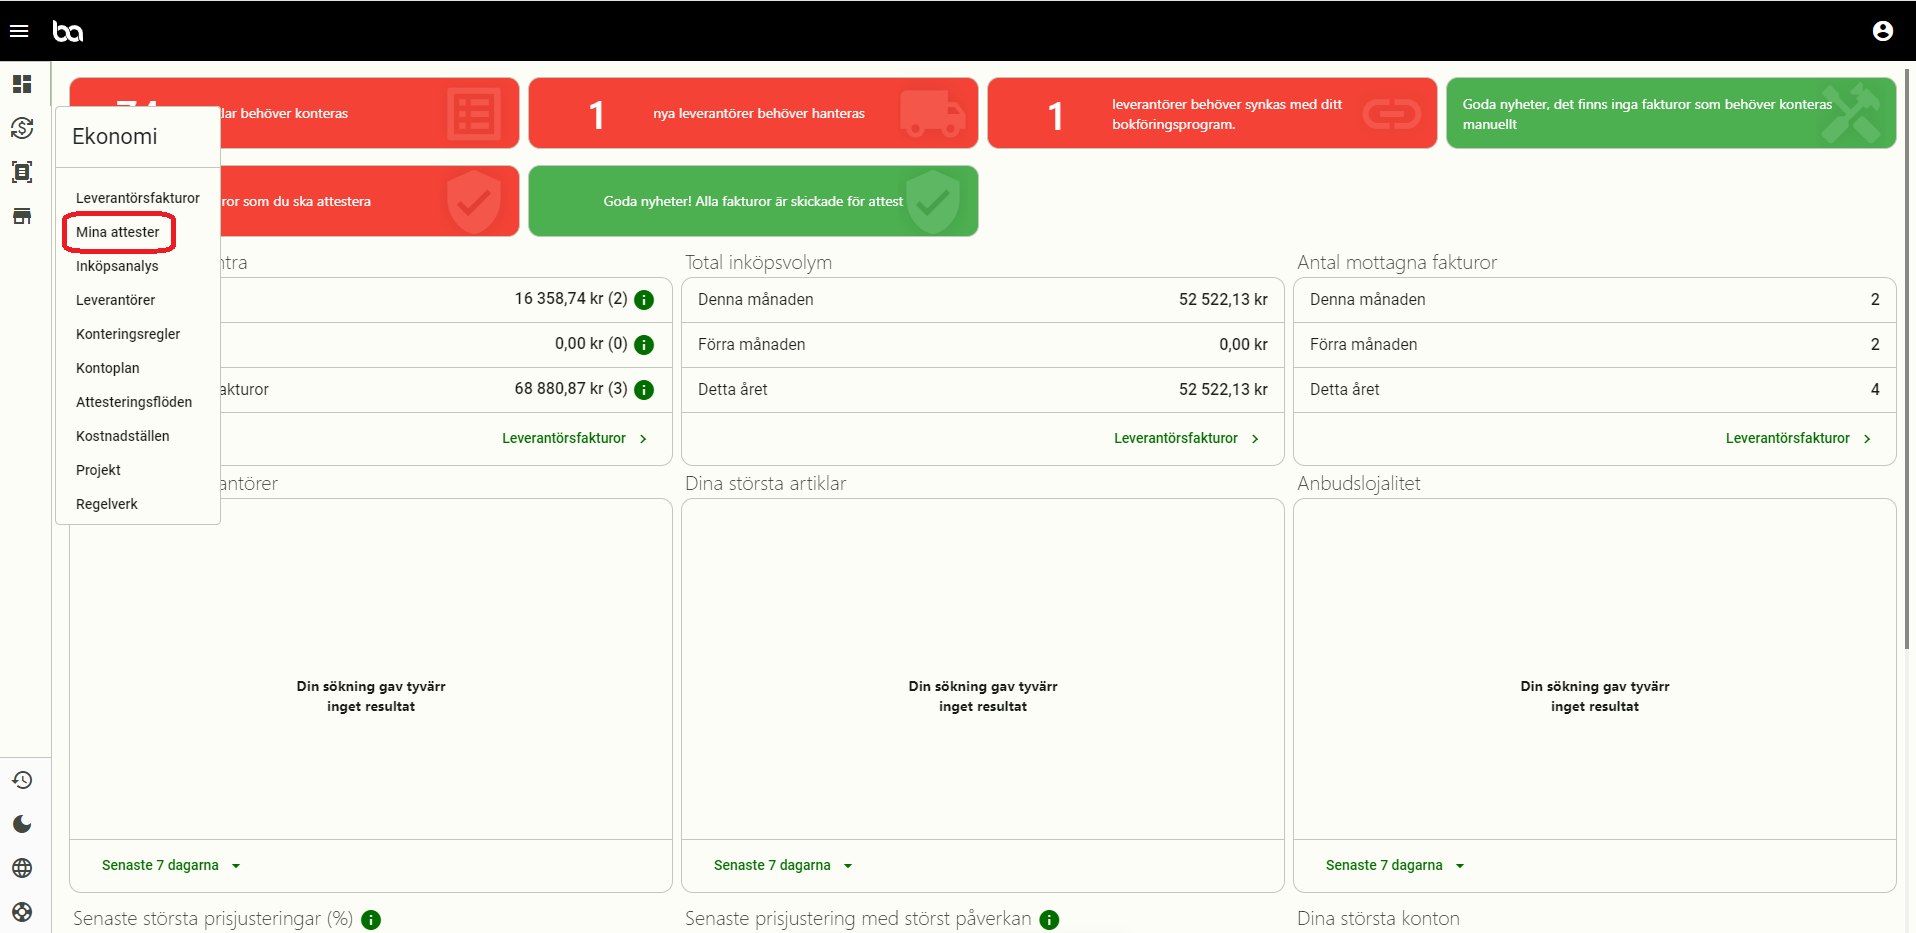Click the tools icon on manual kontering card
Screen dimensions: 1916x933
pos(1851,113)
